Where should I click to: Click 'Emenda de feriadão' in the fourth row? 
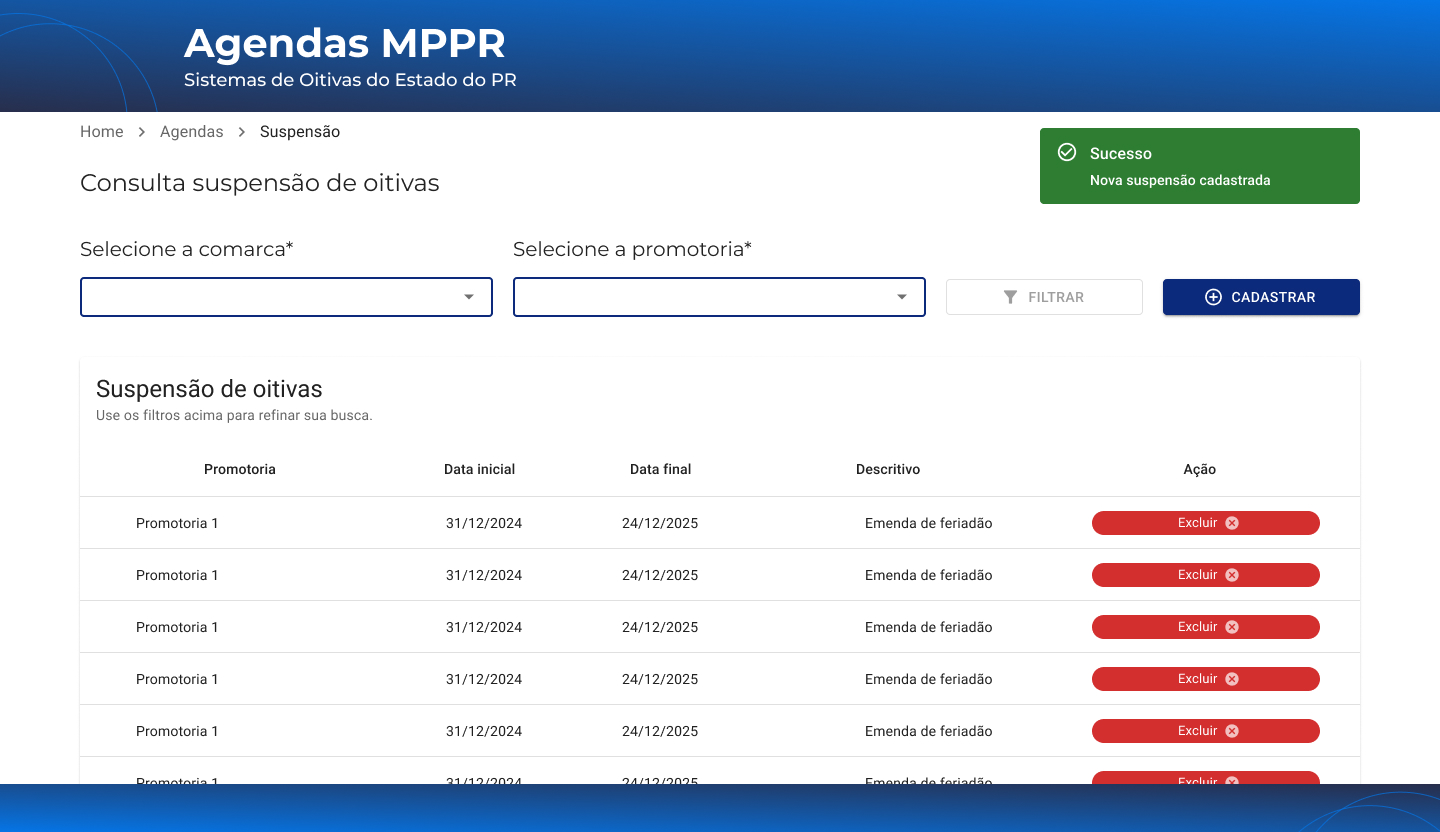pos(929,679)
